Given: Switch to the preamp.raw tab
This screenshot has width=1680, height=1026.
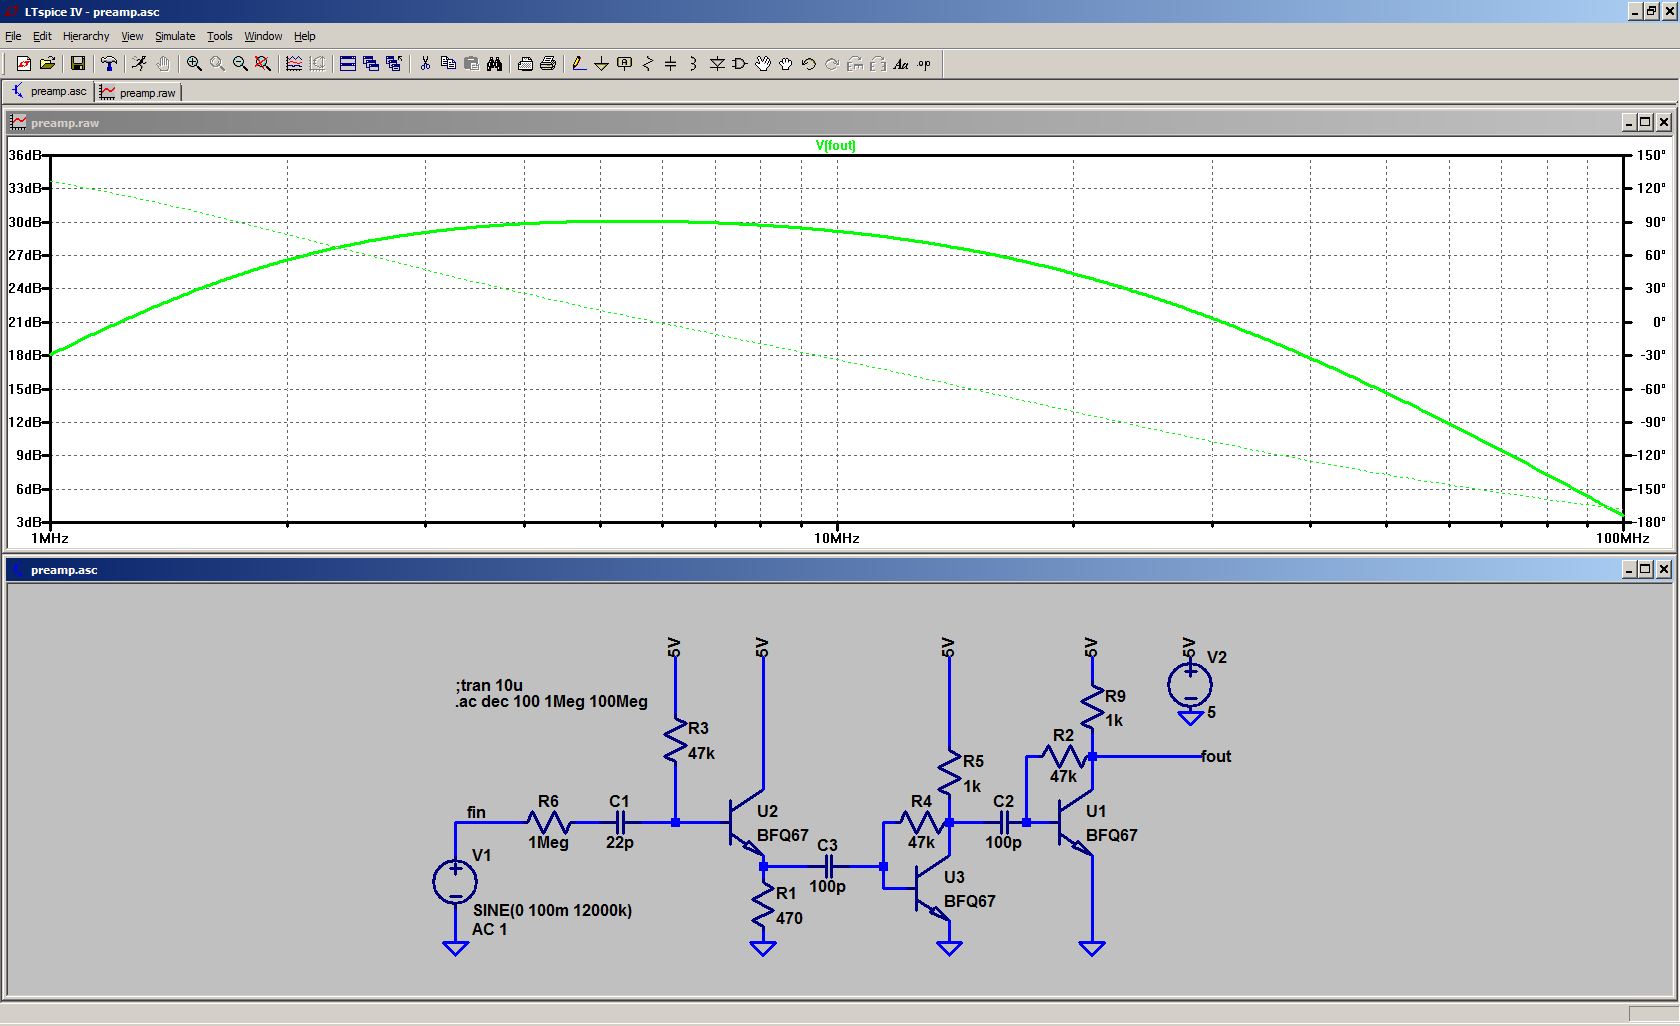Looking at the screenshot, I should [138, 93].
